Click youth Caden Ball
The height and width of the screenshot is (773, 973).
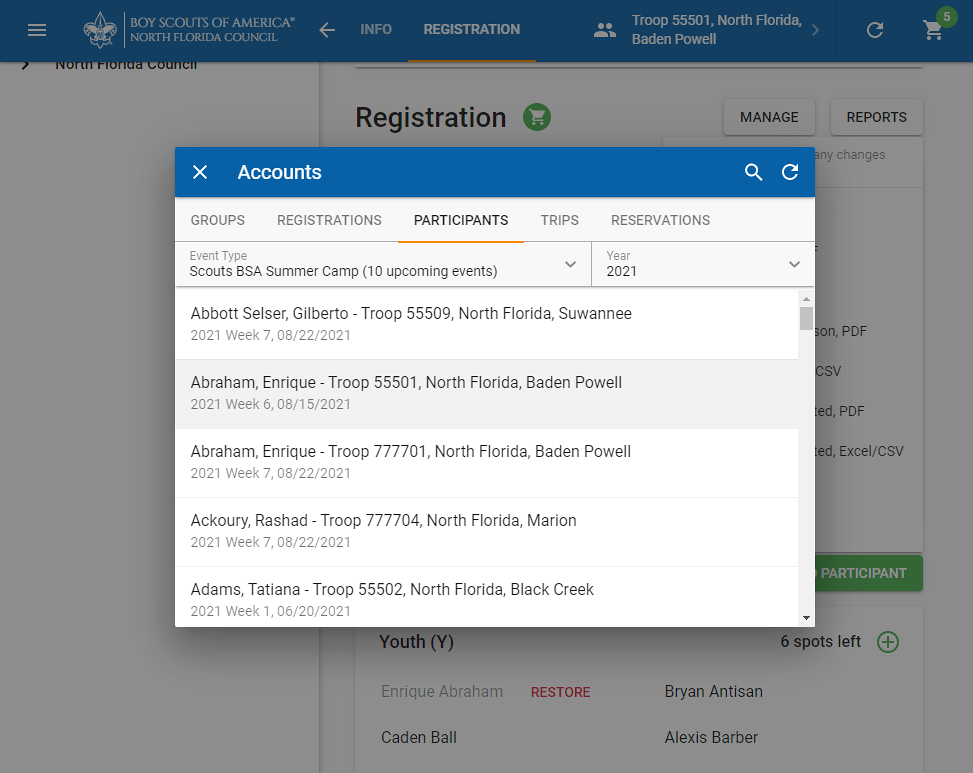(419, 737)
